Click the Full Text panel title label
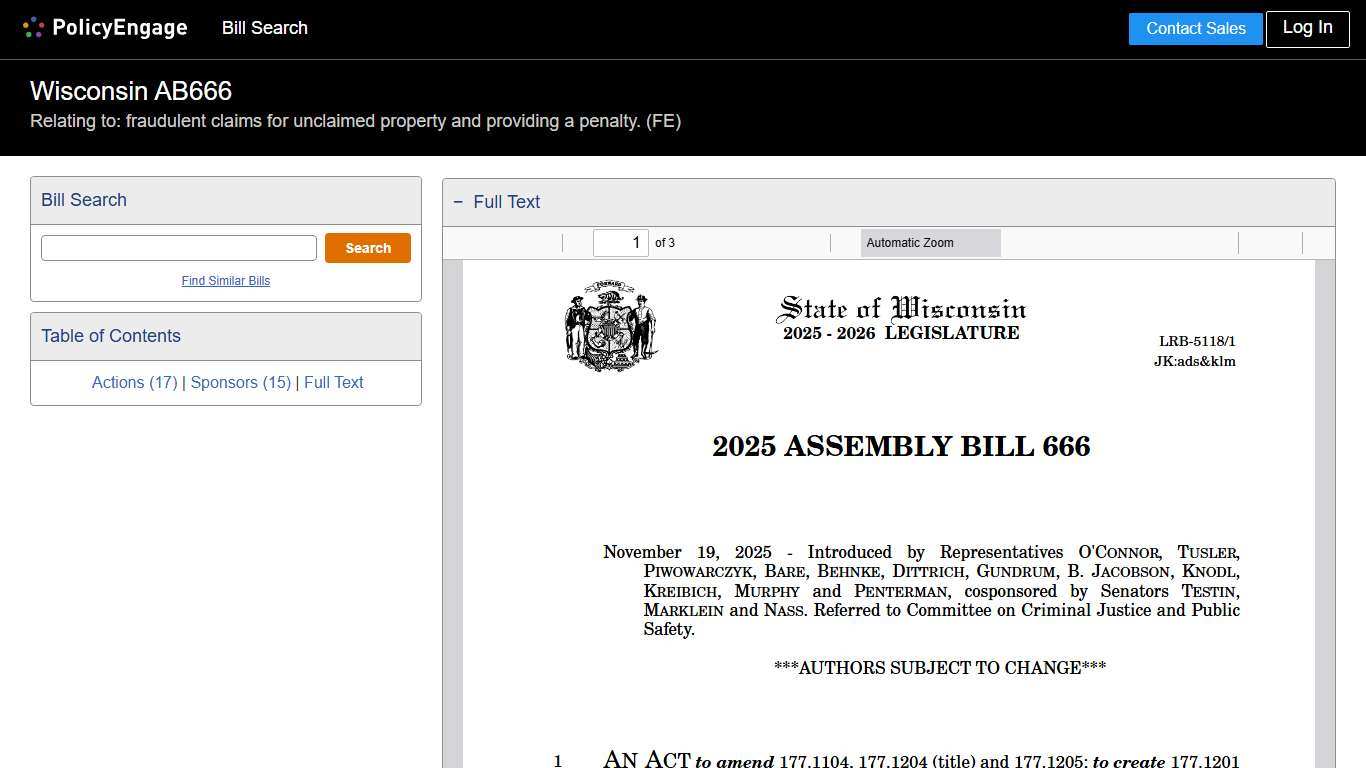The height and width of the screenshot is (768, 1366). pyautogui.click(x=506, y=202)
